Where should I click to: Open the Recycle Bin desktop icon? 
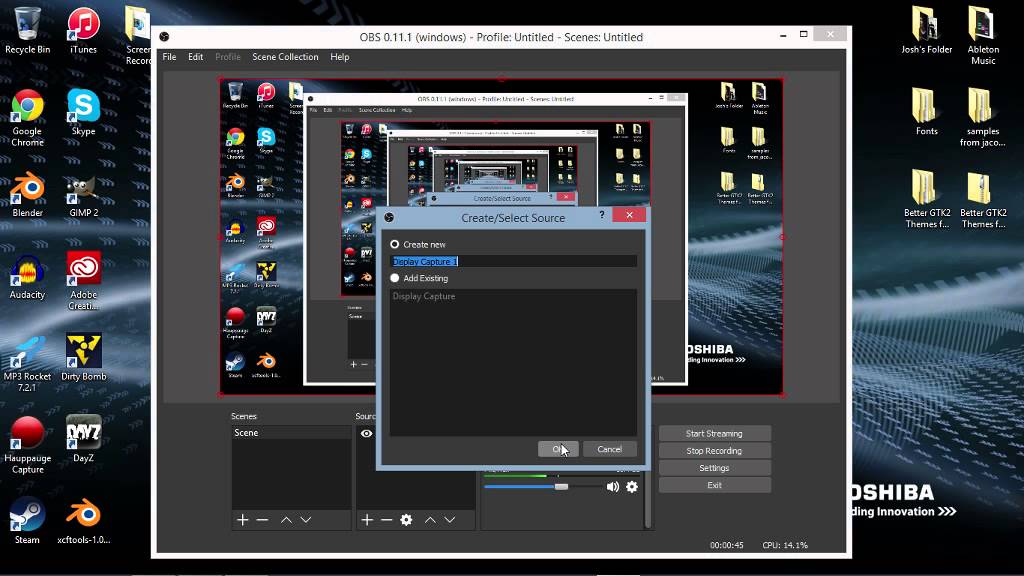point(27,31)
